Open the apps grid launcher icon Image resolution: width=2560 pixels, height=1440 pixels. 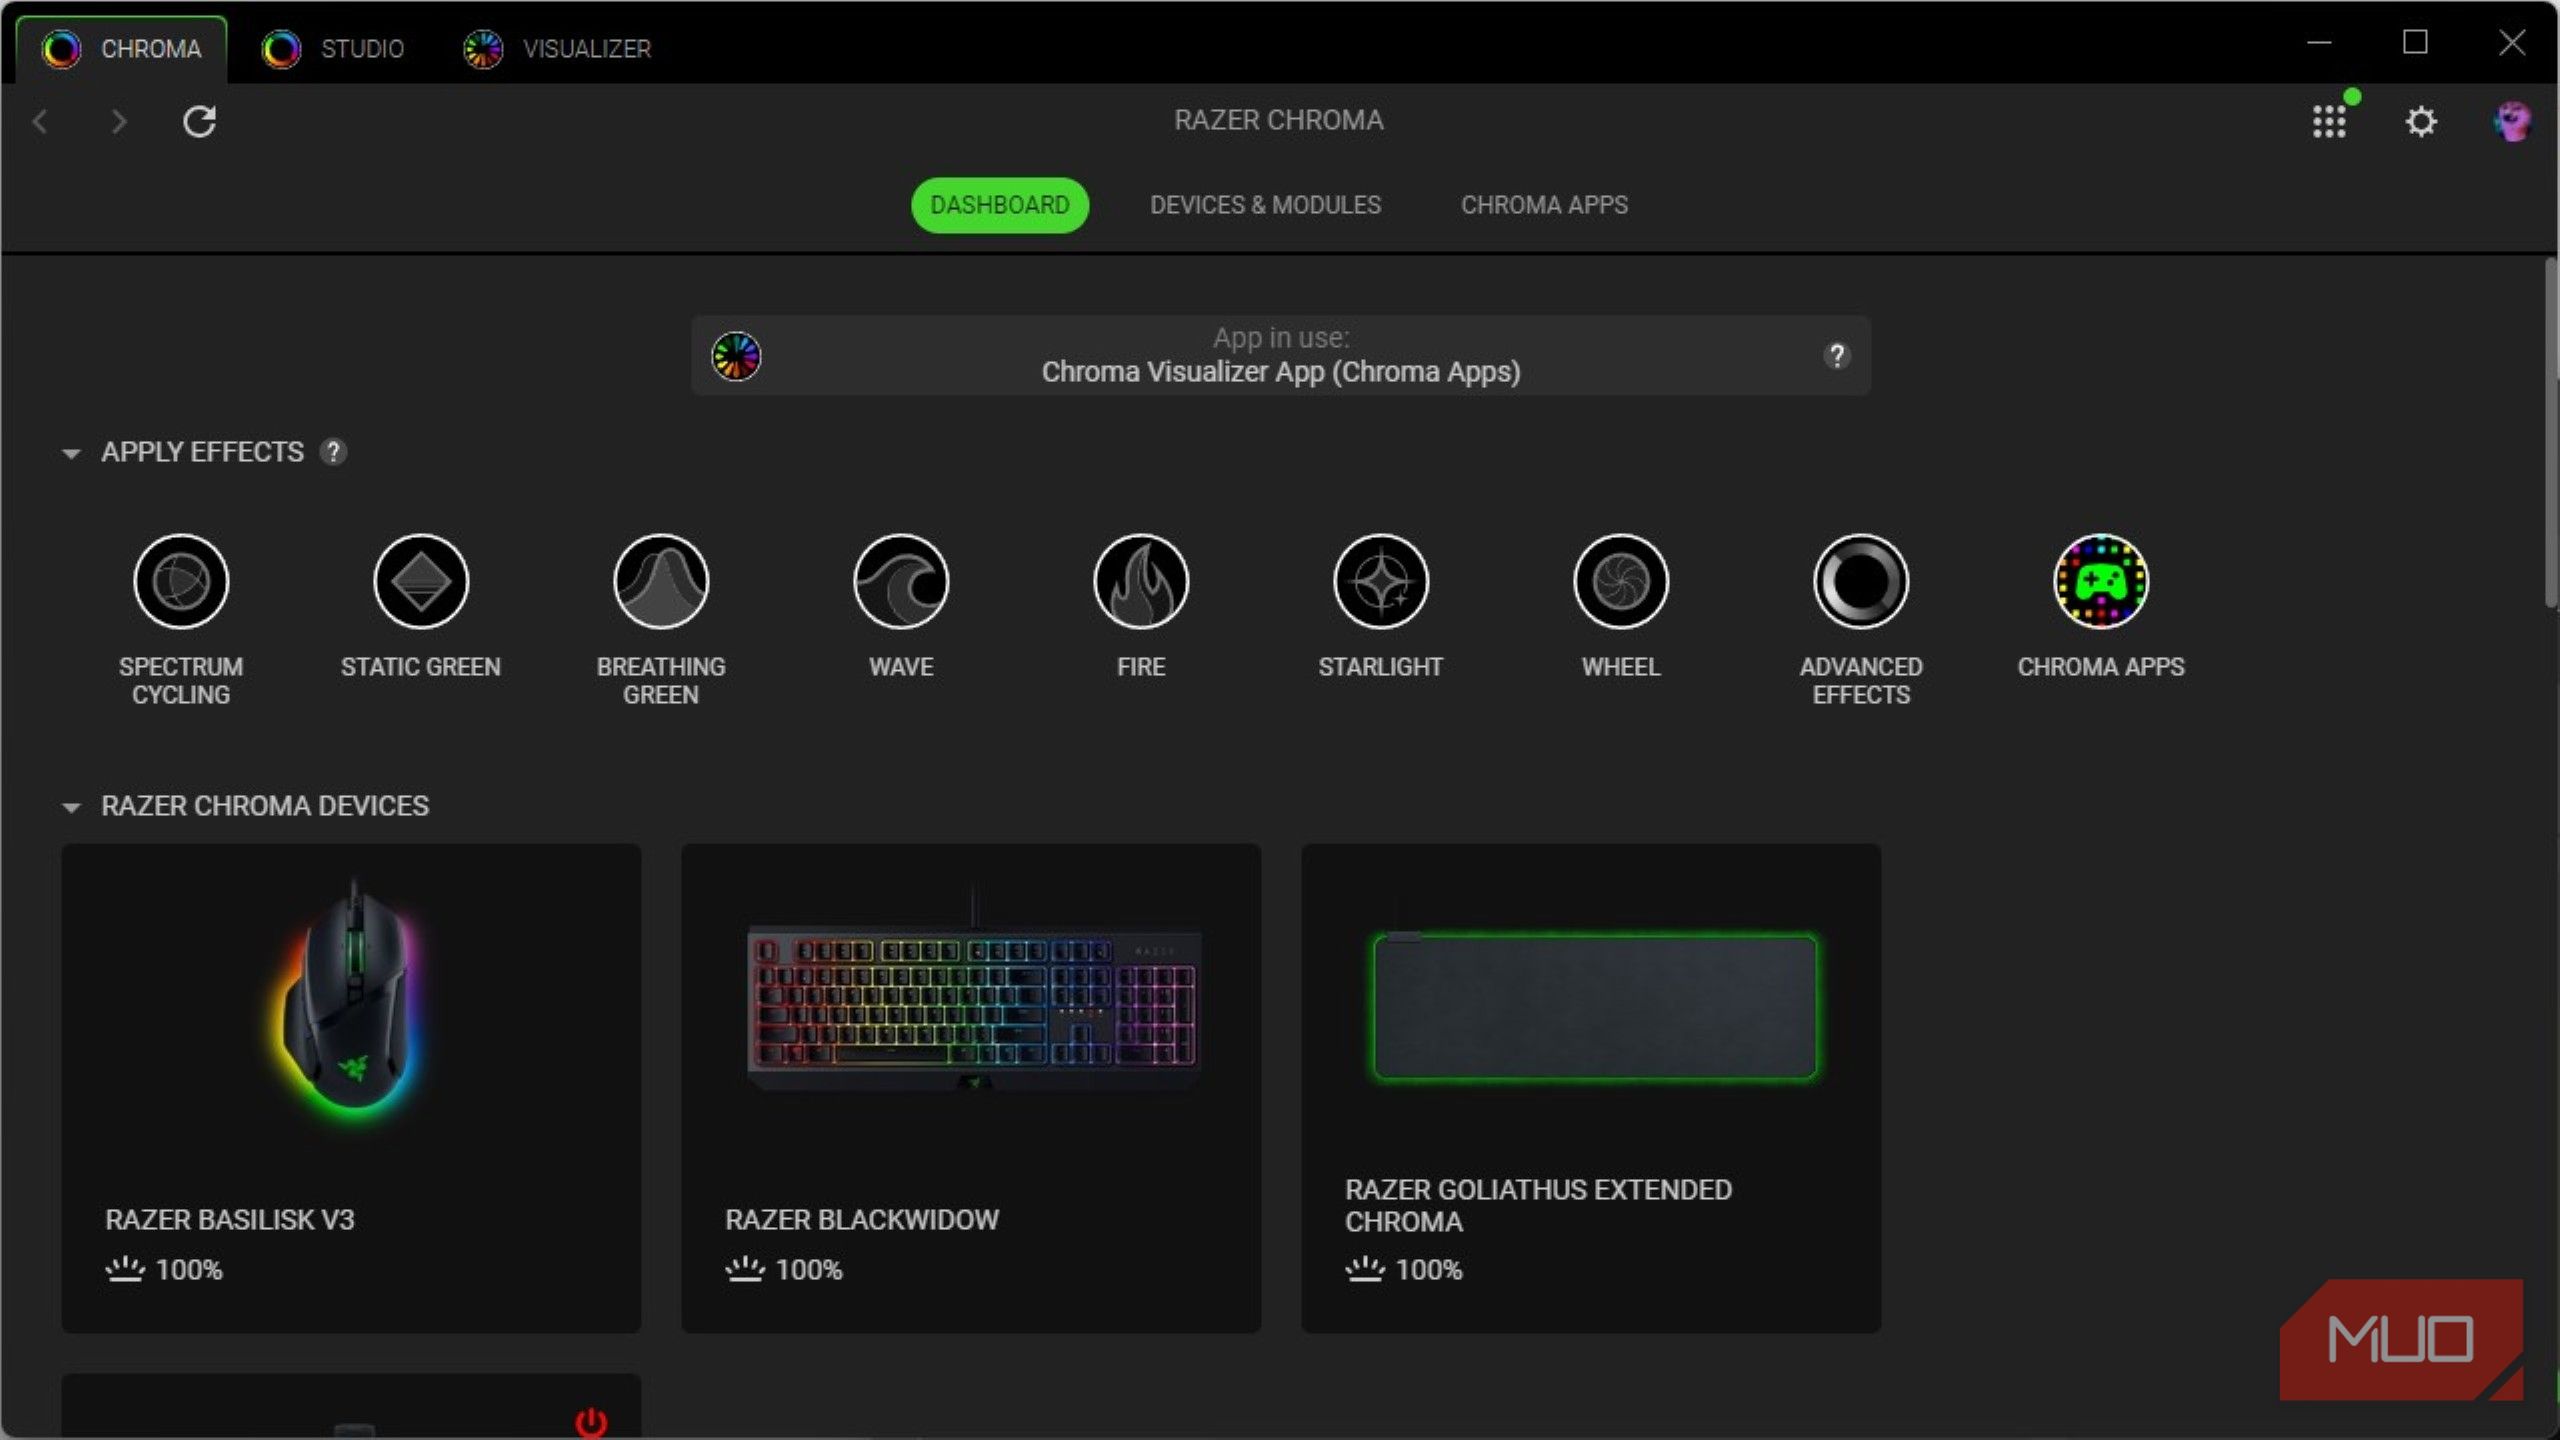pos(2329,122)
